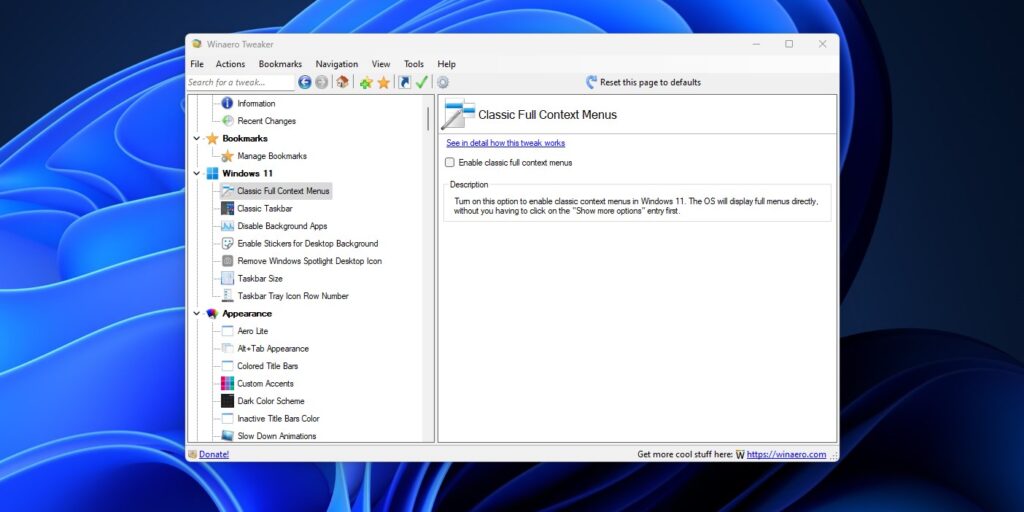Select 'Taskbar Size' text in tree

(x=260, y=278)
